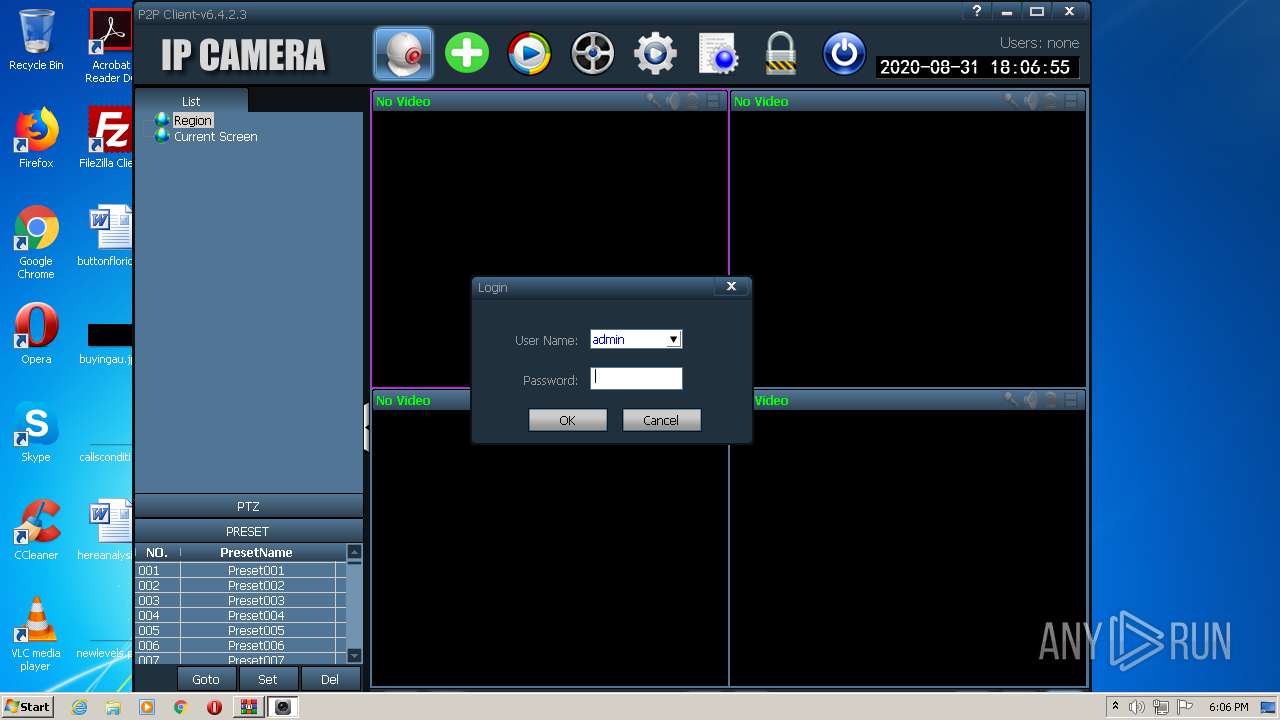1280x720 pixels.
Task: Select the Preset001 row
Action: 240,570
